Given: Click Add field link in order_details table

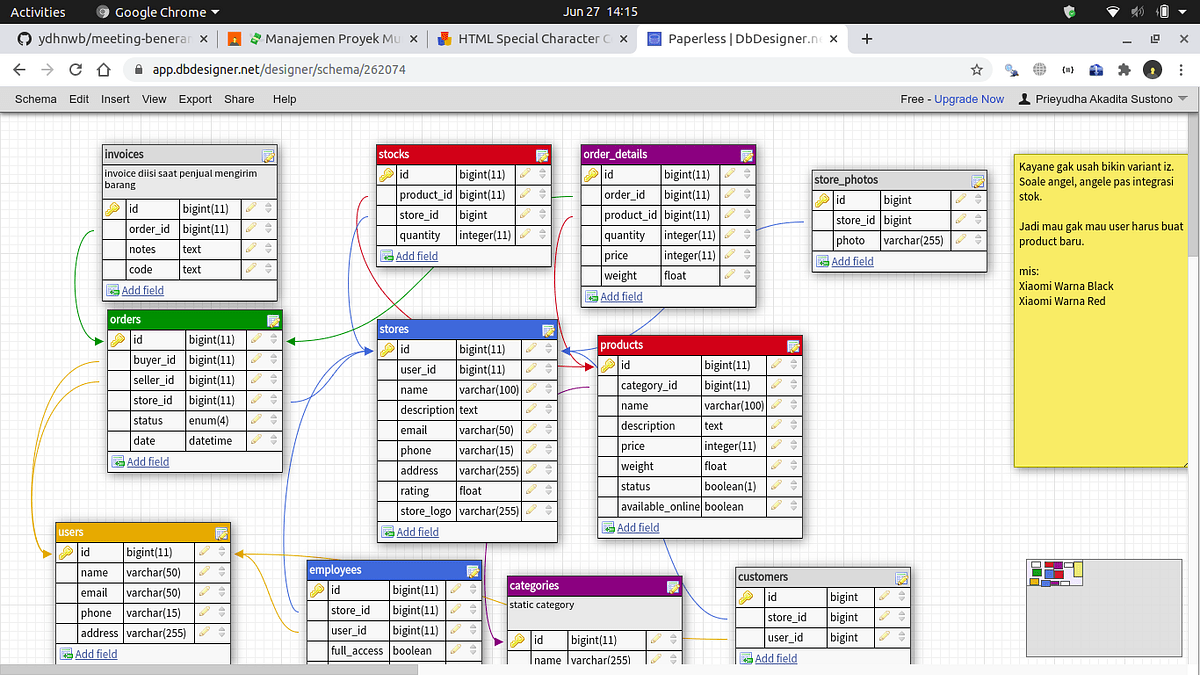Looking at the screenshot, I should (621, 297).
